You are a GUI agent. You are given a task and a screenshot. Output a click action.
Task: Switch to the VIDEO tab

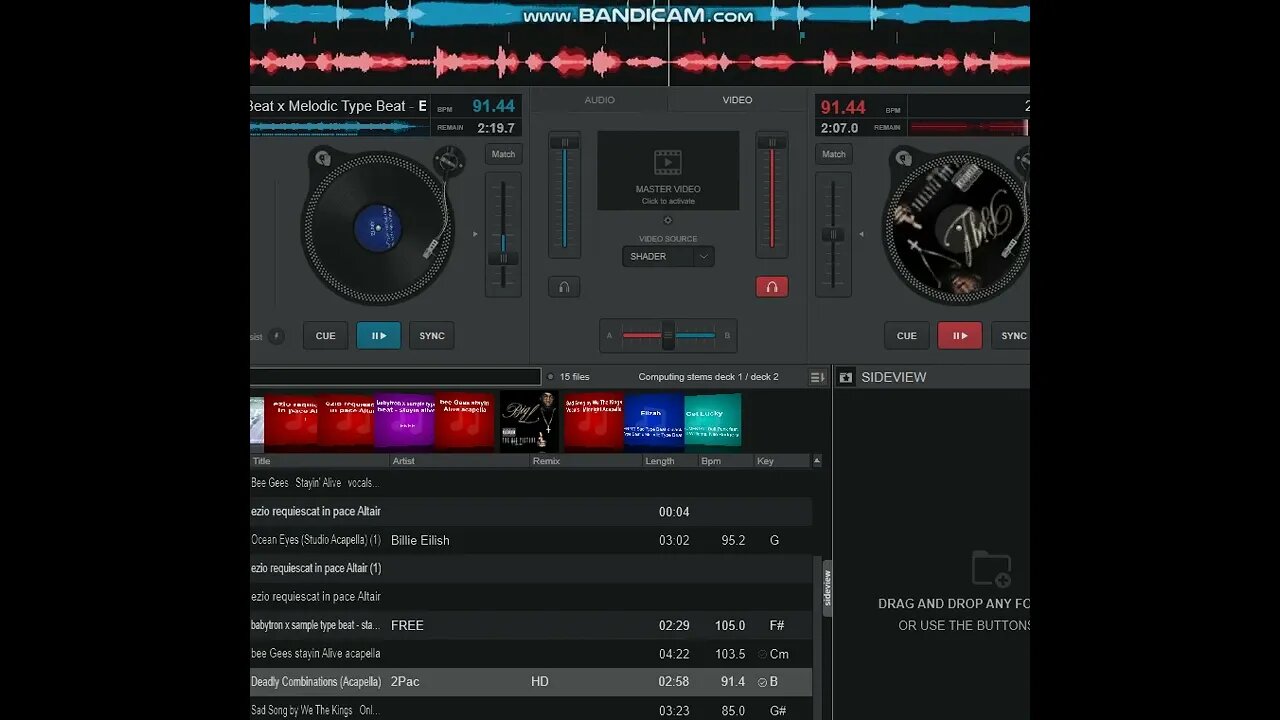point(738,100)
